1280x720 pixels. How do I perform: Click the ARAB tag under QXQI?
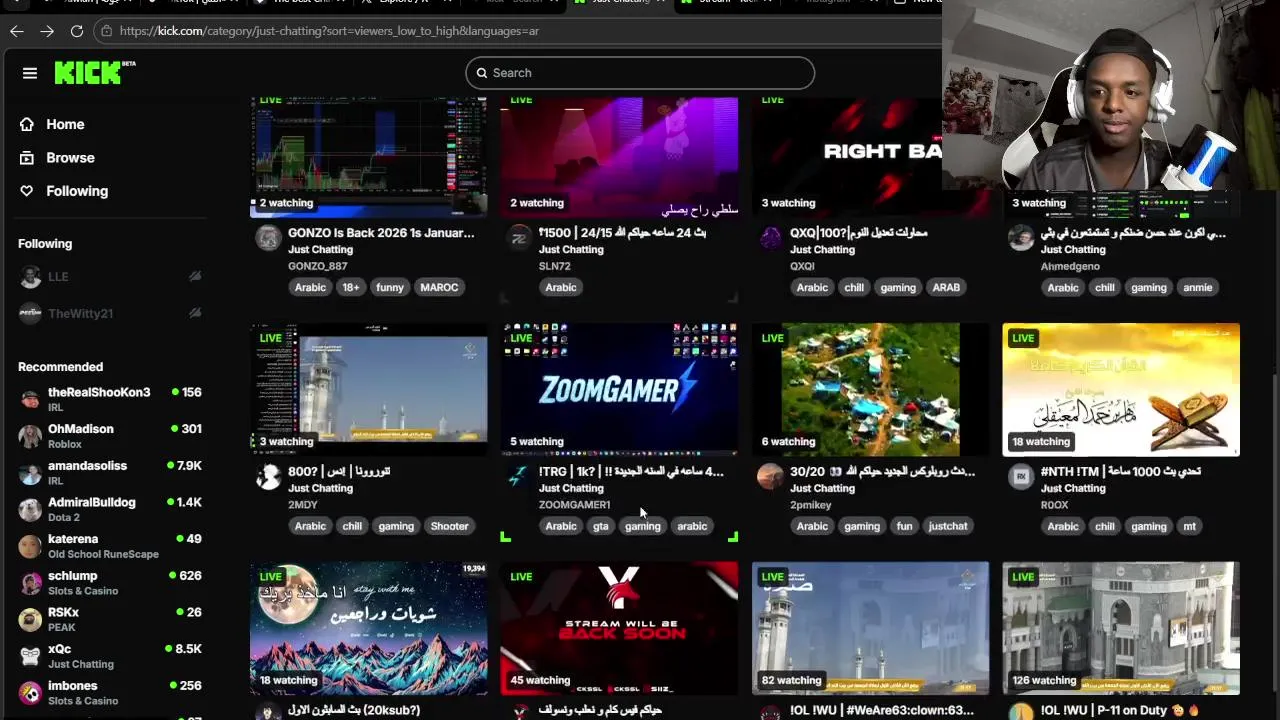[946, 288]
